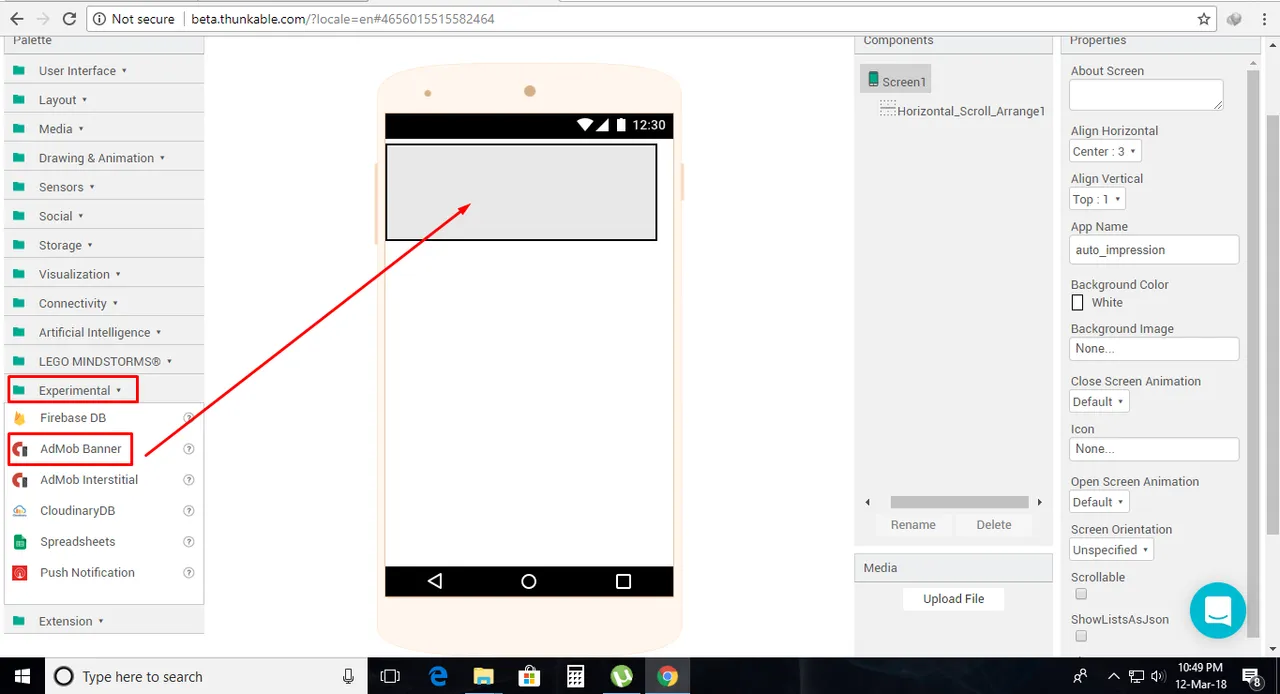Expand the Visualization palette category
This screenshot has height=694, width=1280.
[x=104, y=274]
